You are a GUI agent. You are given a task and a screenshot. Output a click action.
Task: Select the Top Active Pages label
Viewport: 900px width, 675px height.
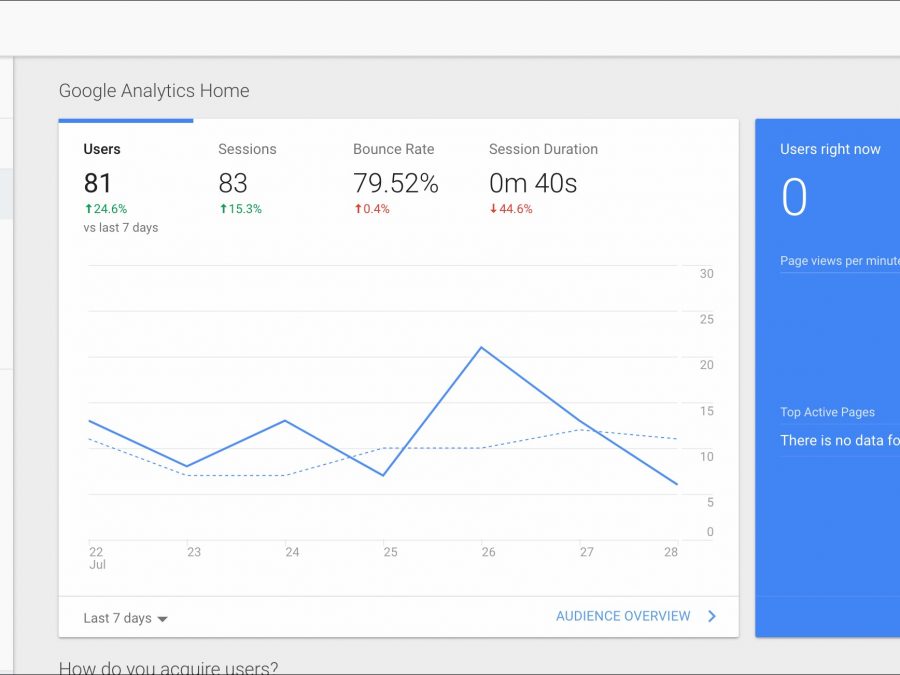827,412
